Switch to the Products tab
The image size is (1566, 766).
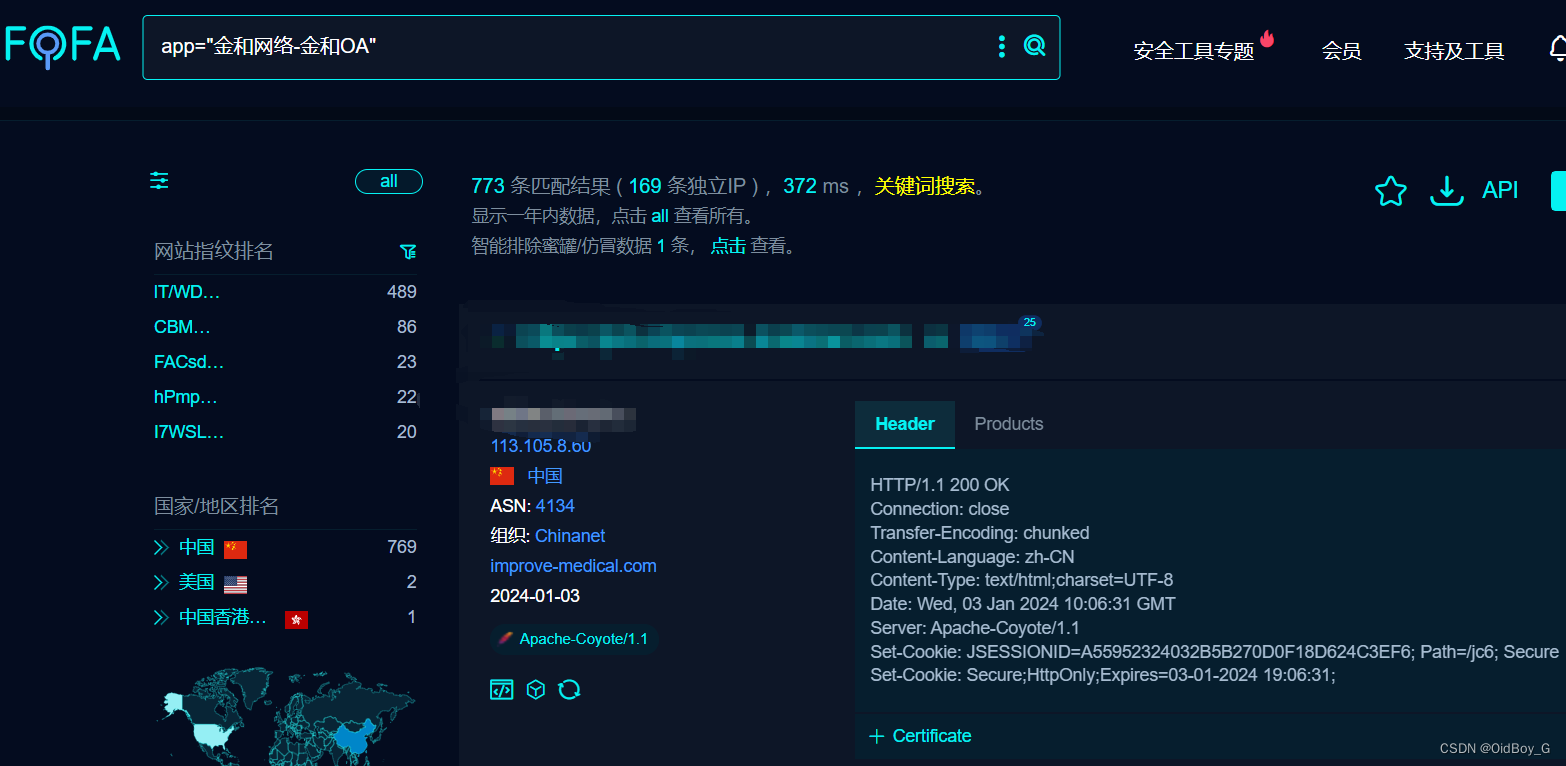click(x=1009, y=424)
